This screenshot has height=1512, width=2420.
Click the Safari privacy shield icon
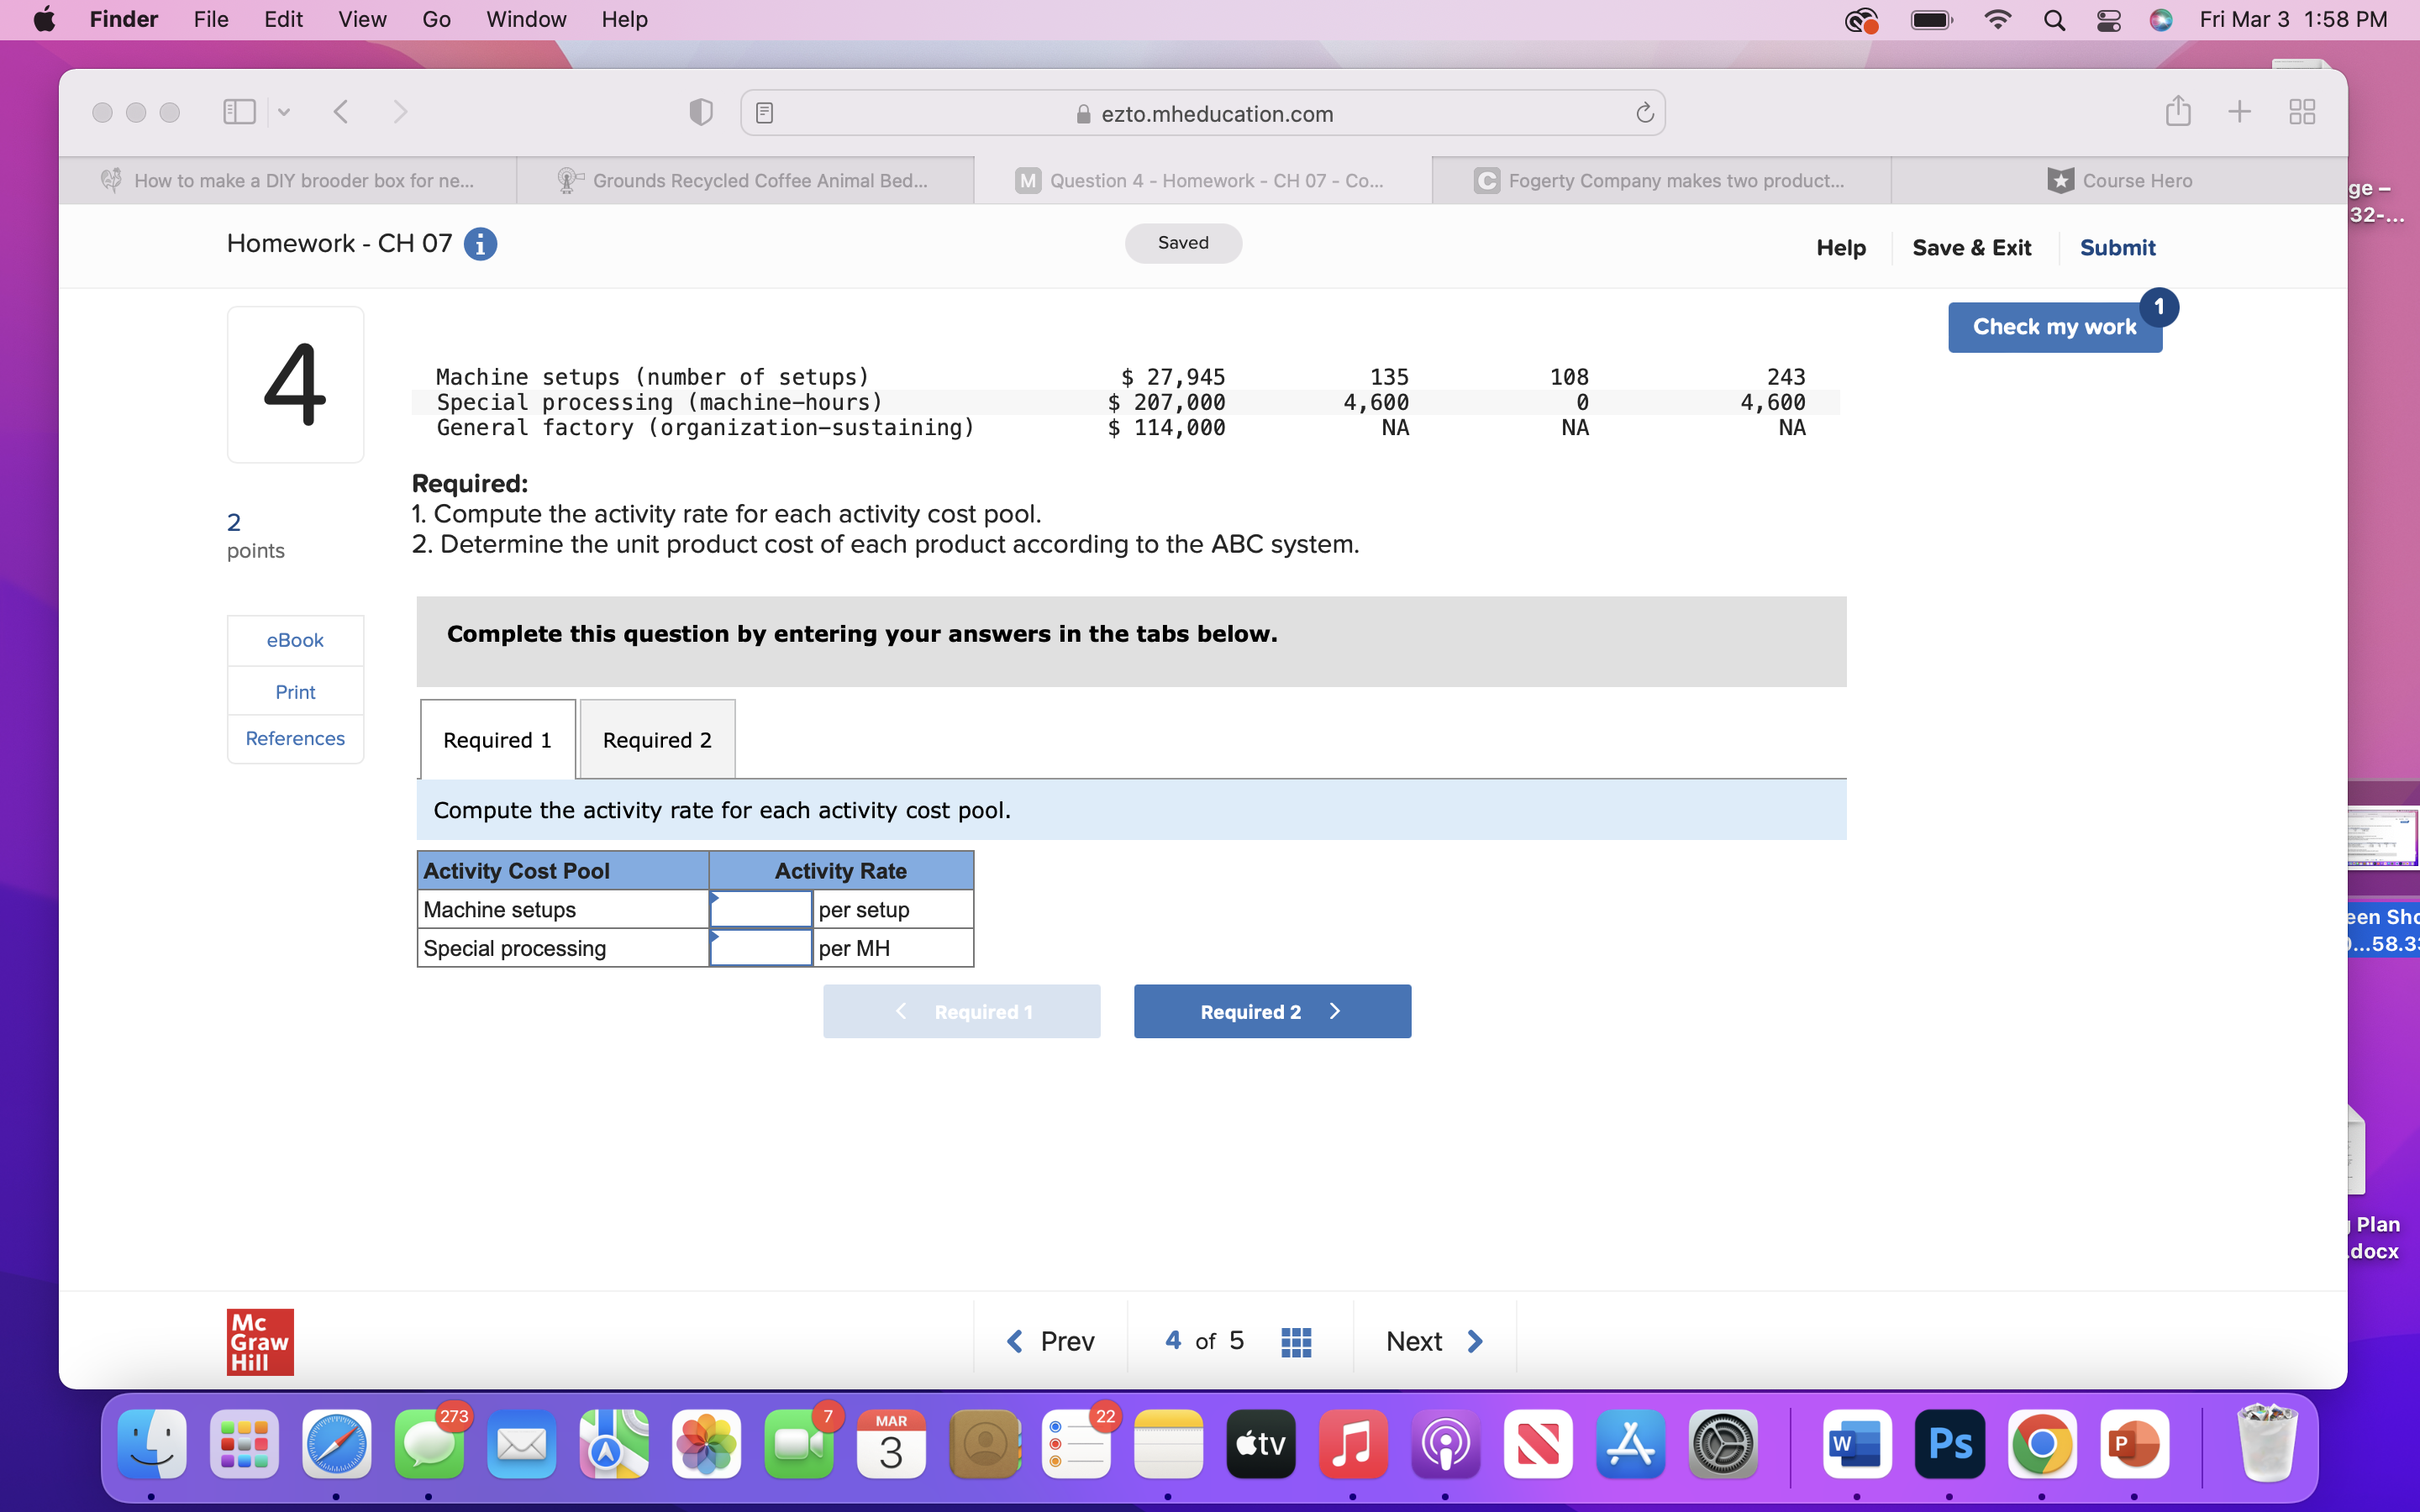click(701, 112)
